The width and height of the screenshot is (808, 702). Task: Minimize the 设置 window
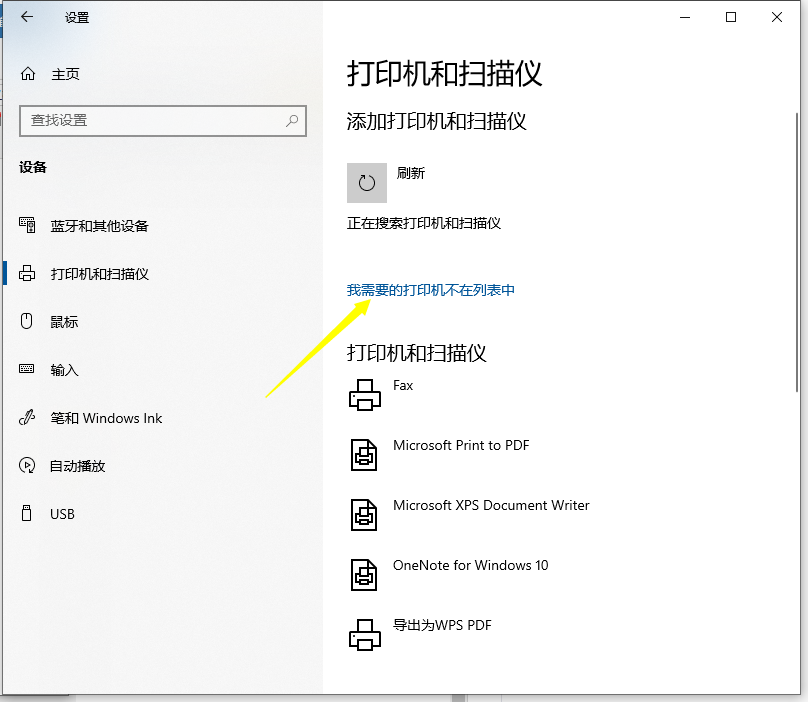[x=685, y=18]
